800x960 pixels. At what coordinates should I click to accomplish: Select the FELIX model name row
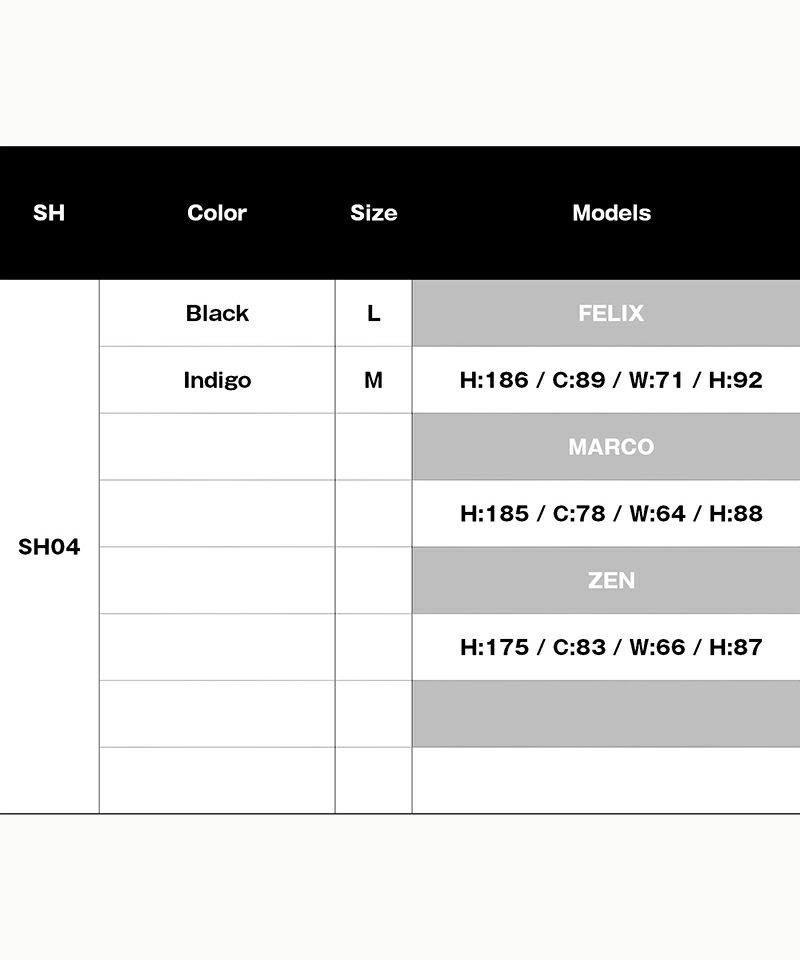pyautogui.click(x=611, y=313)
